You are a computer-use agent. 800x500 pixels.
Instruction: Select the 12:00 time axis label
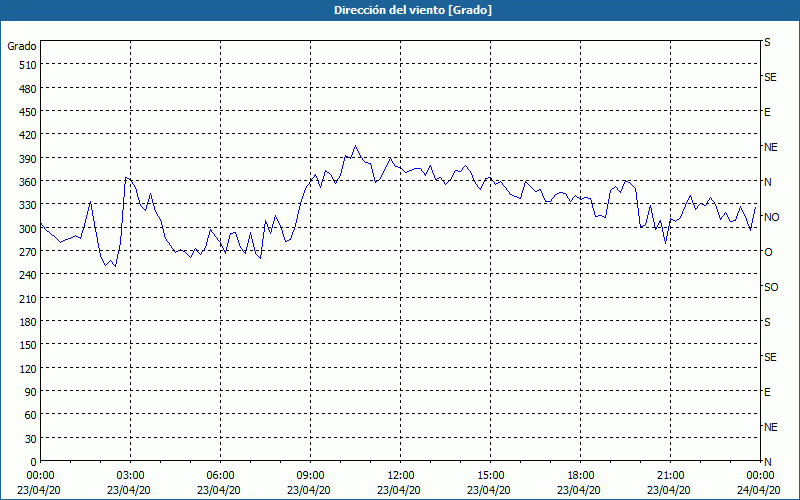(x=401, y=476)
